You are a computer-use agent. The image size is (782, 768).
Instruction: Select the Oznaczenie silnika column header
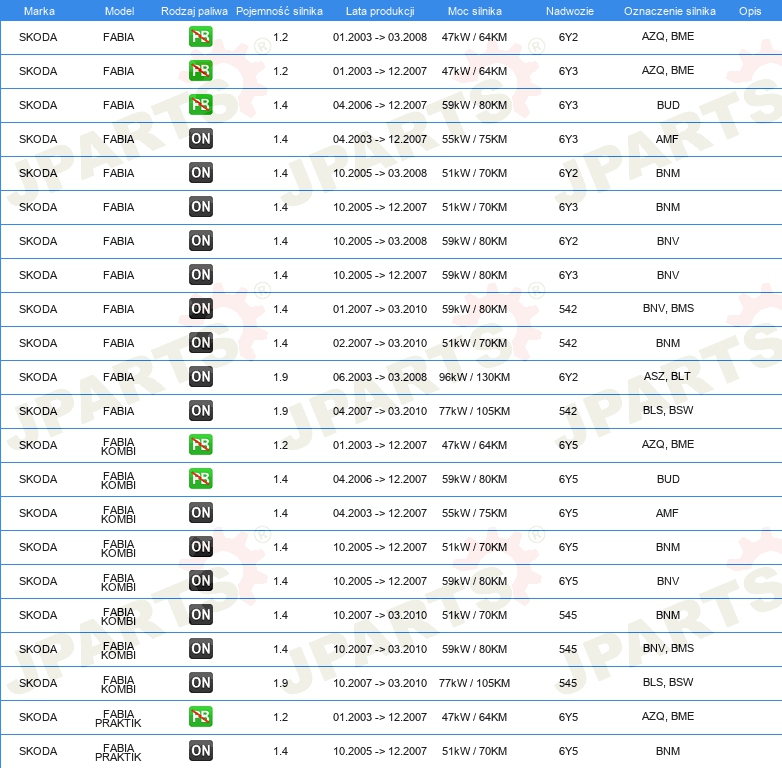669,11
